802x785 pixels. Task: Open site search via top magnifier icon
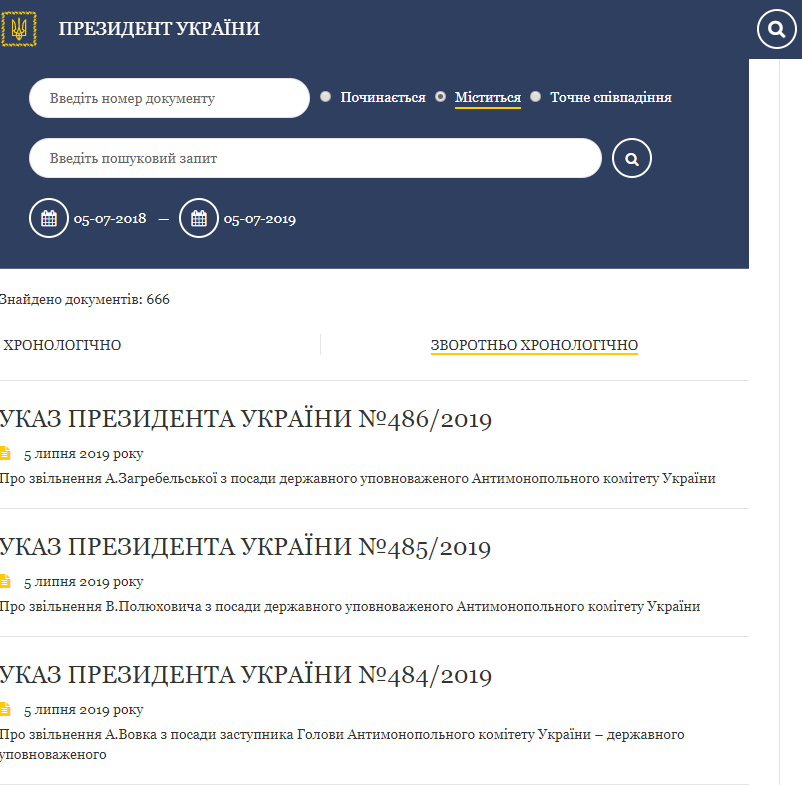776,29
